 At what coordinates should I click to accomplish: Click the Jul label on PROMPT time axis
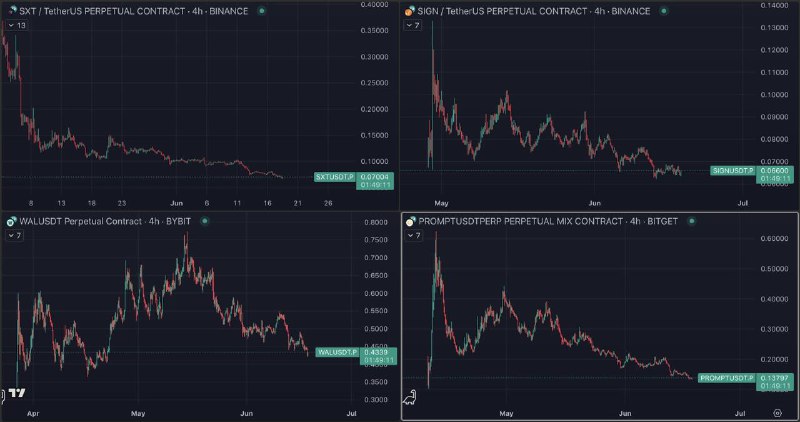(740, 413)
